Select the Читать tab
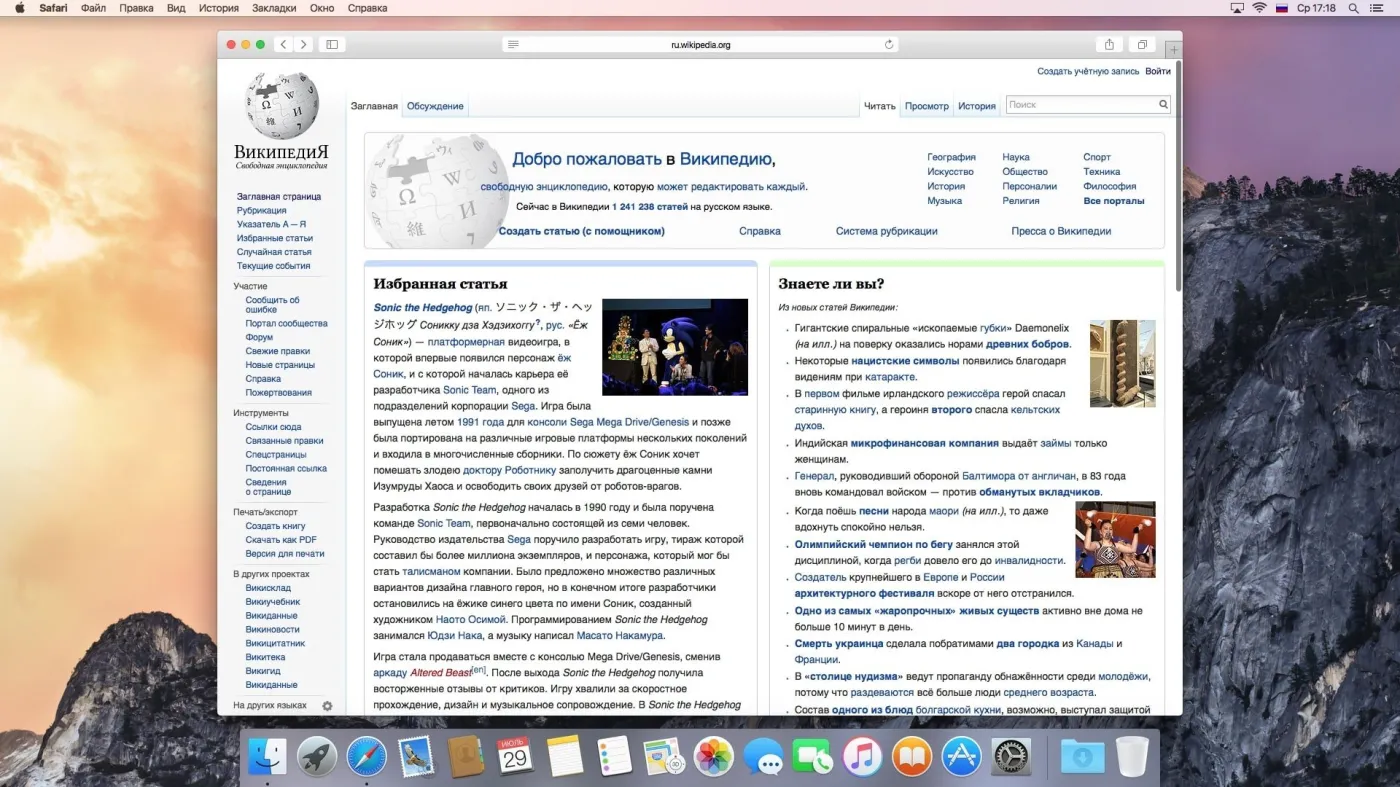 pyautogui.click(x=880, y=106)
